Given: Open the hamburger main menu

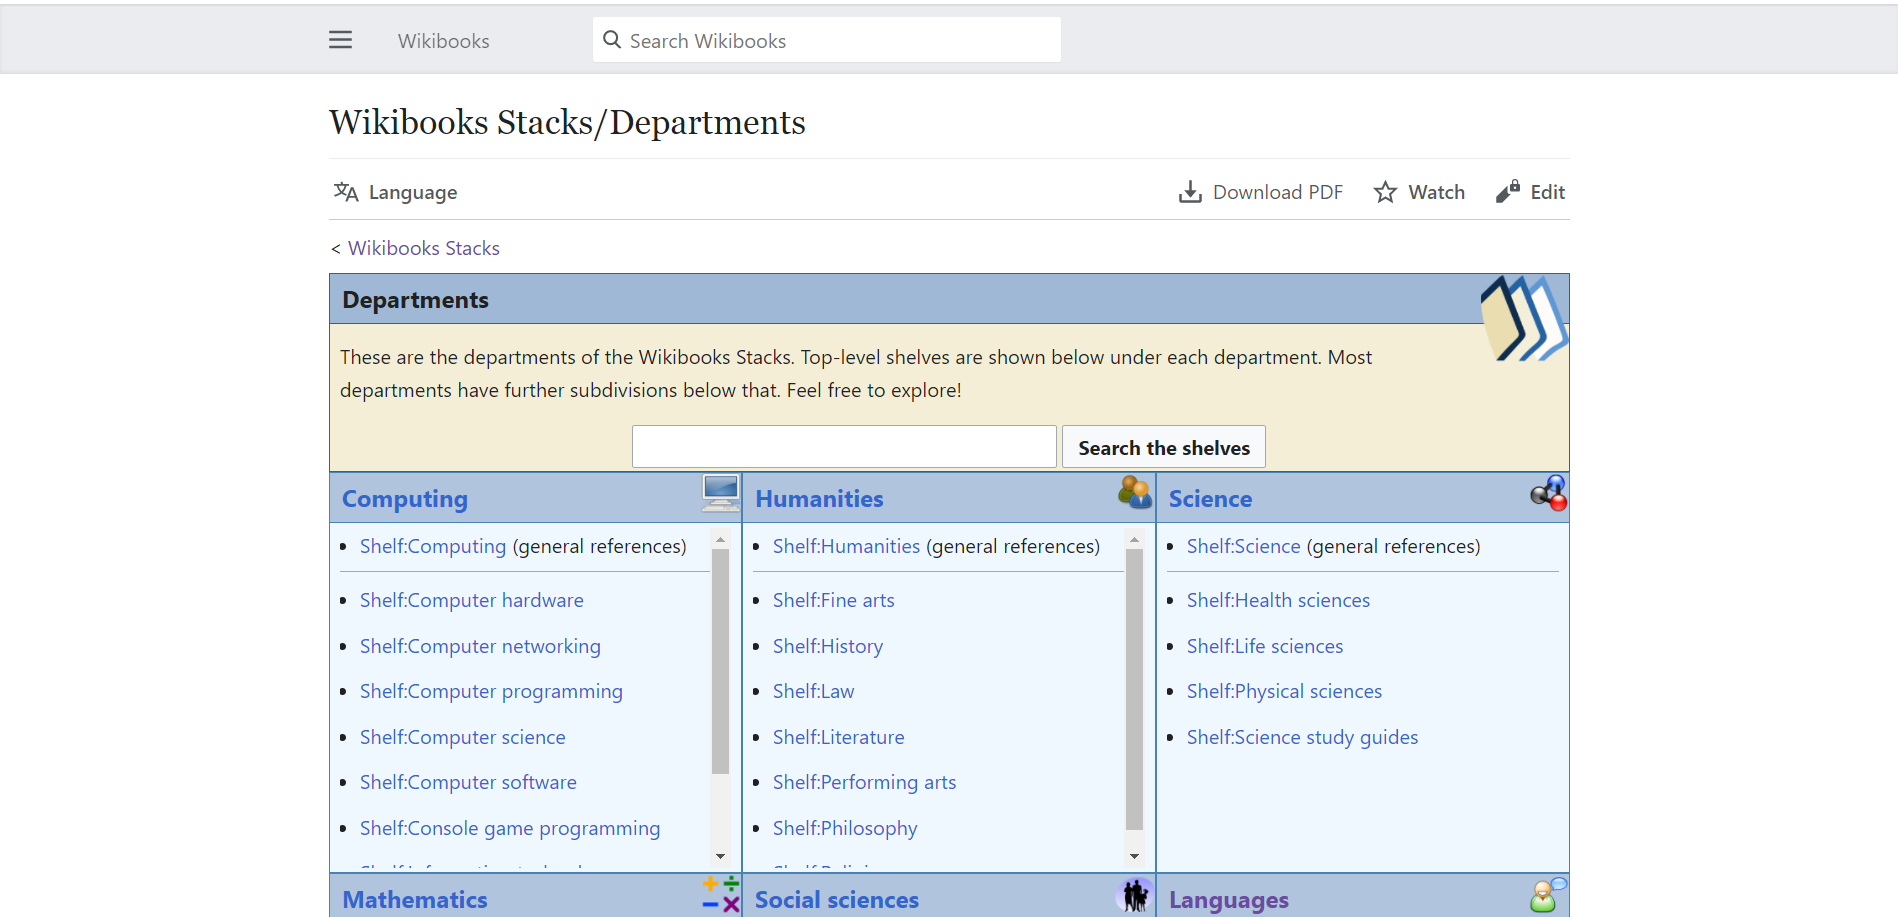Looking at the screenshot, I should point(340,40).
